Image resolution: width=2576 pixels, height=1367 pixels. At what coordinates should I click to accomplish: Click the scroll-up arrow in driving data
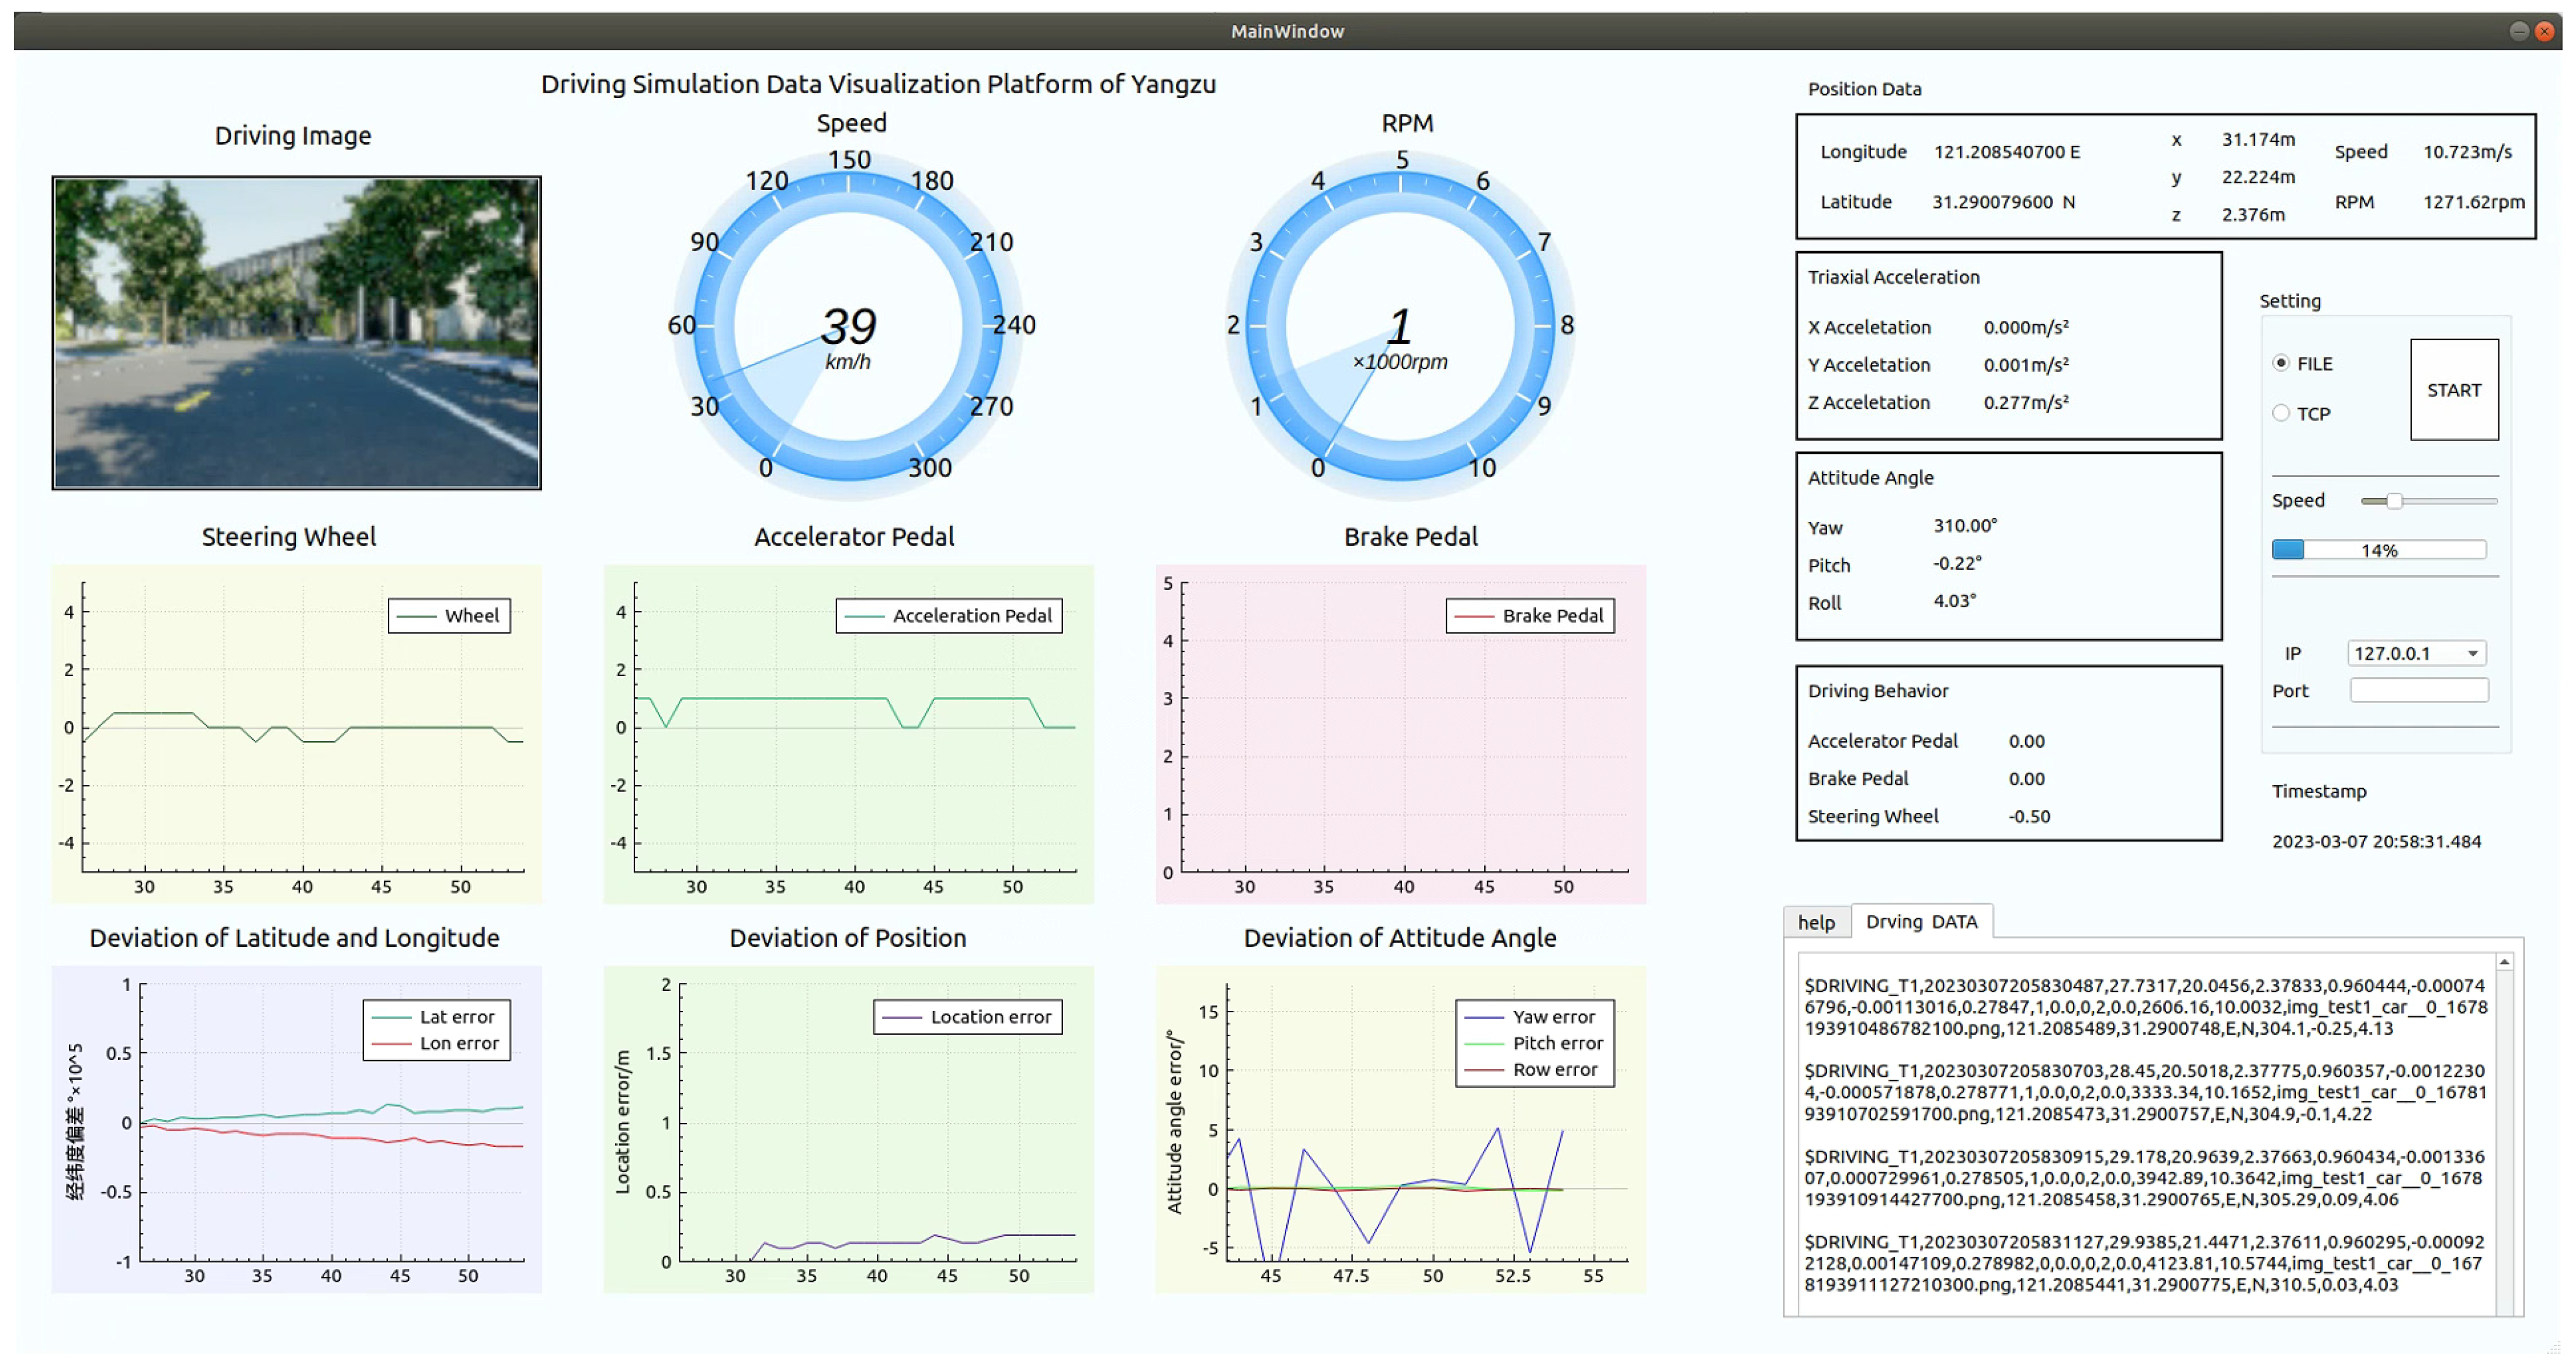click(x=2504, y=962)
